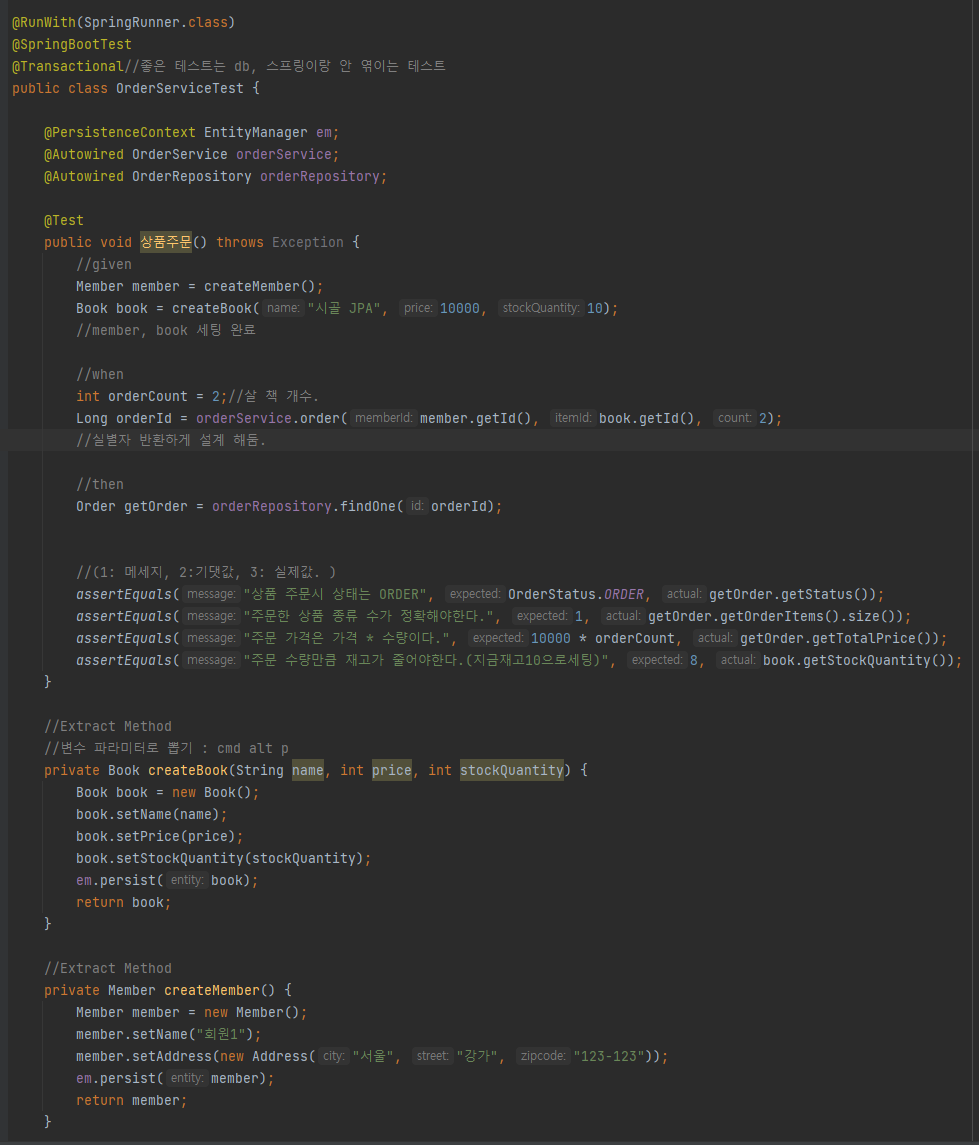Screen dimensions: 979x1145
Task: Click the new Book() expression
Action: pyautogui.click(x=212, y=792)
